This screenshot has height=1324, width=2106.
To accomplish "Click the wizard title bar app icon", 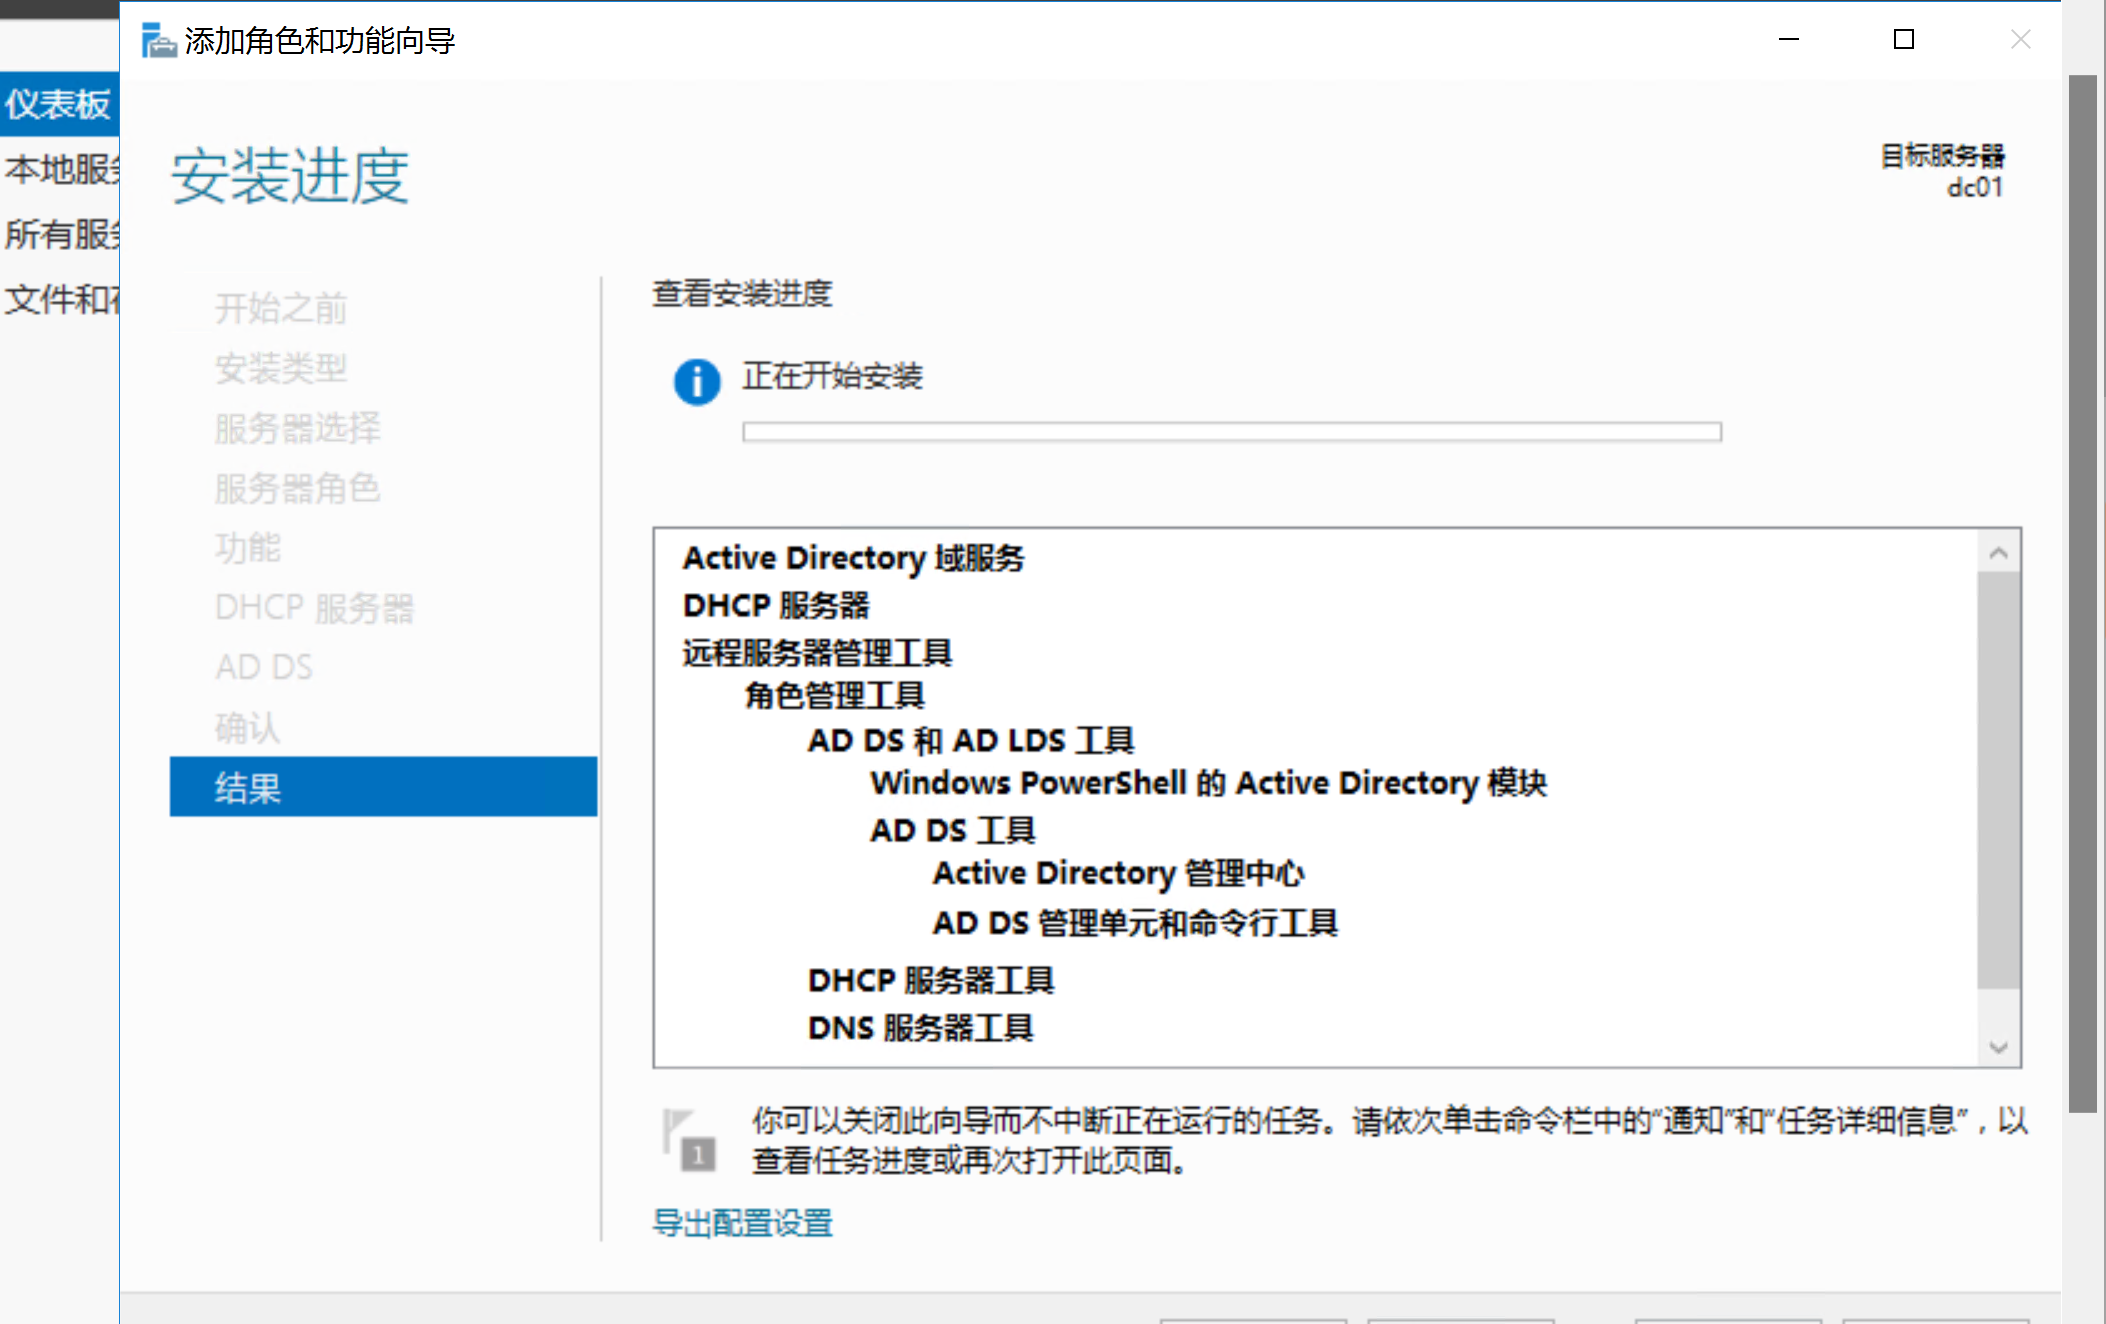I will point(158,41).
